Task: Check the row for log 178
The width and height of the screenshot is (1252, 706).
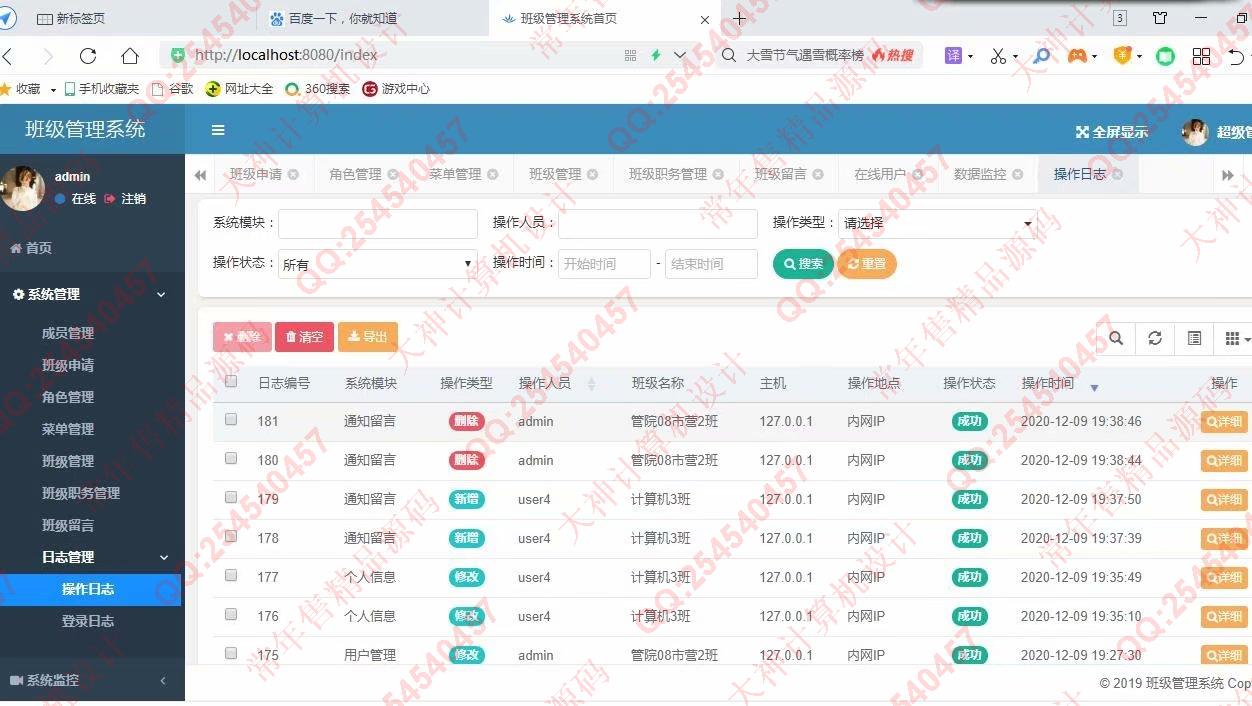Action: (231, 536)
